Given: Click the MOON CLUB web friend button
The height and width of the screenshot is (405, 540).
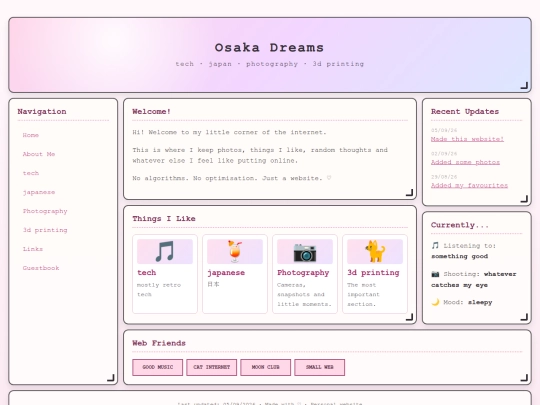Looking at the screenshot, I should (266, 367).
